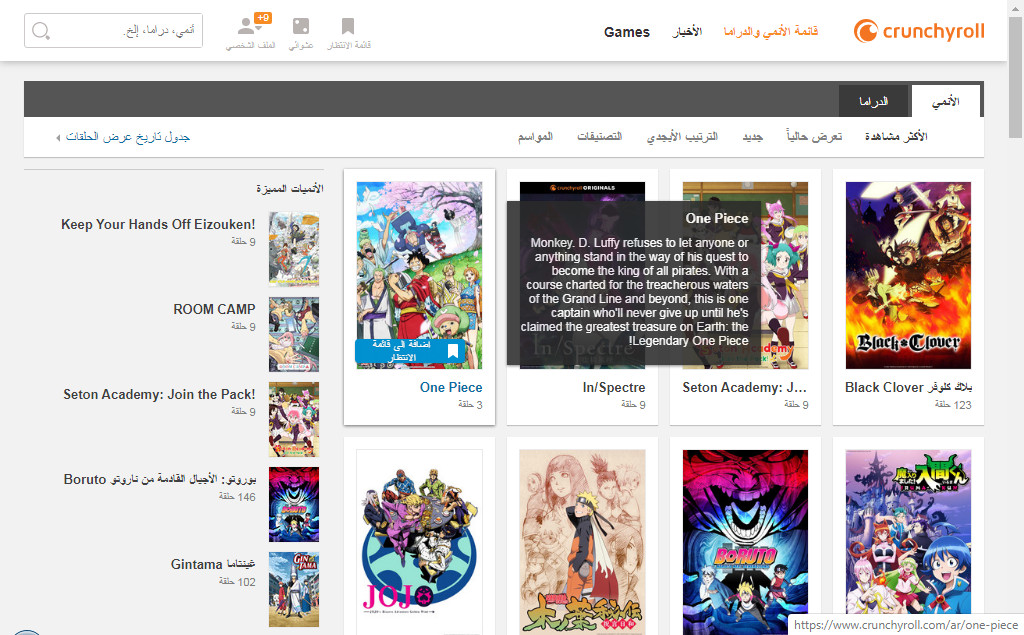Screen dimensions: 1024x635
Task: Click the الأنميات المميزة sidebar heading
Action: (x=290, y=188)
